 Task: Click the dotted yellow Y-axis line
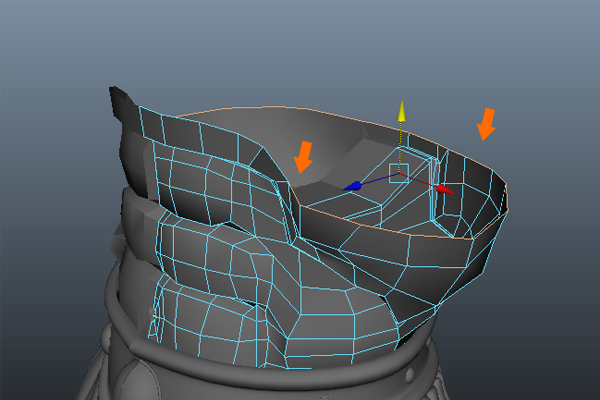[400, 142]
